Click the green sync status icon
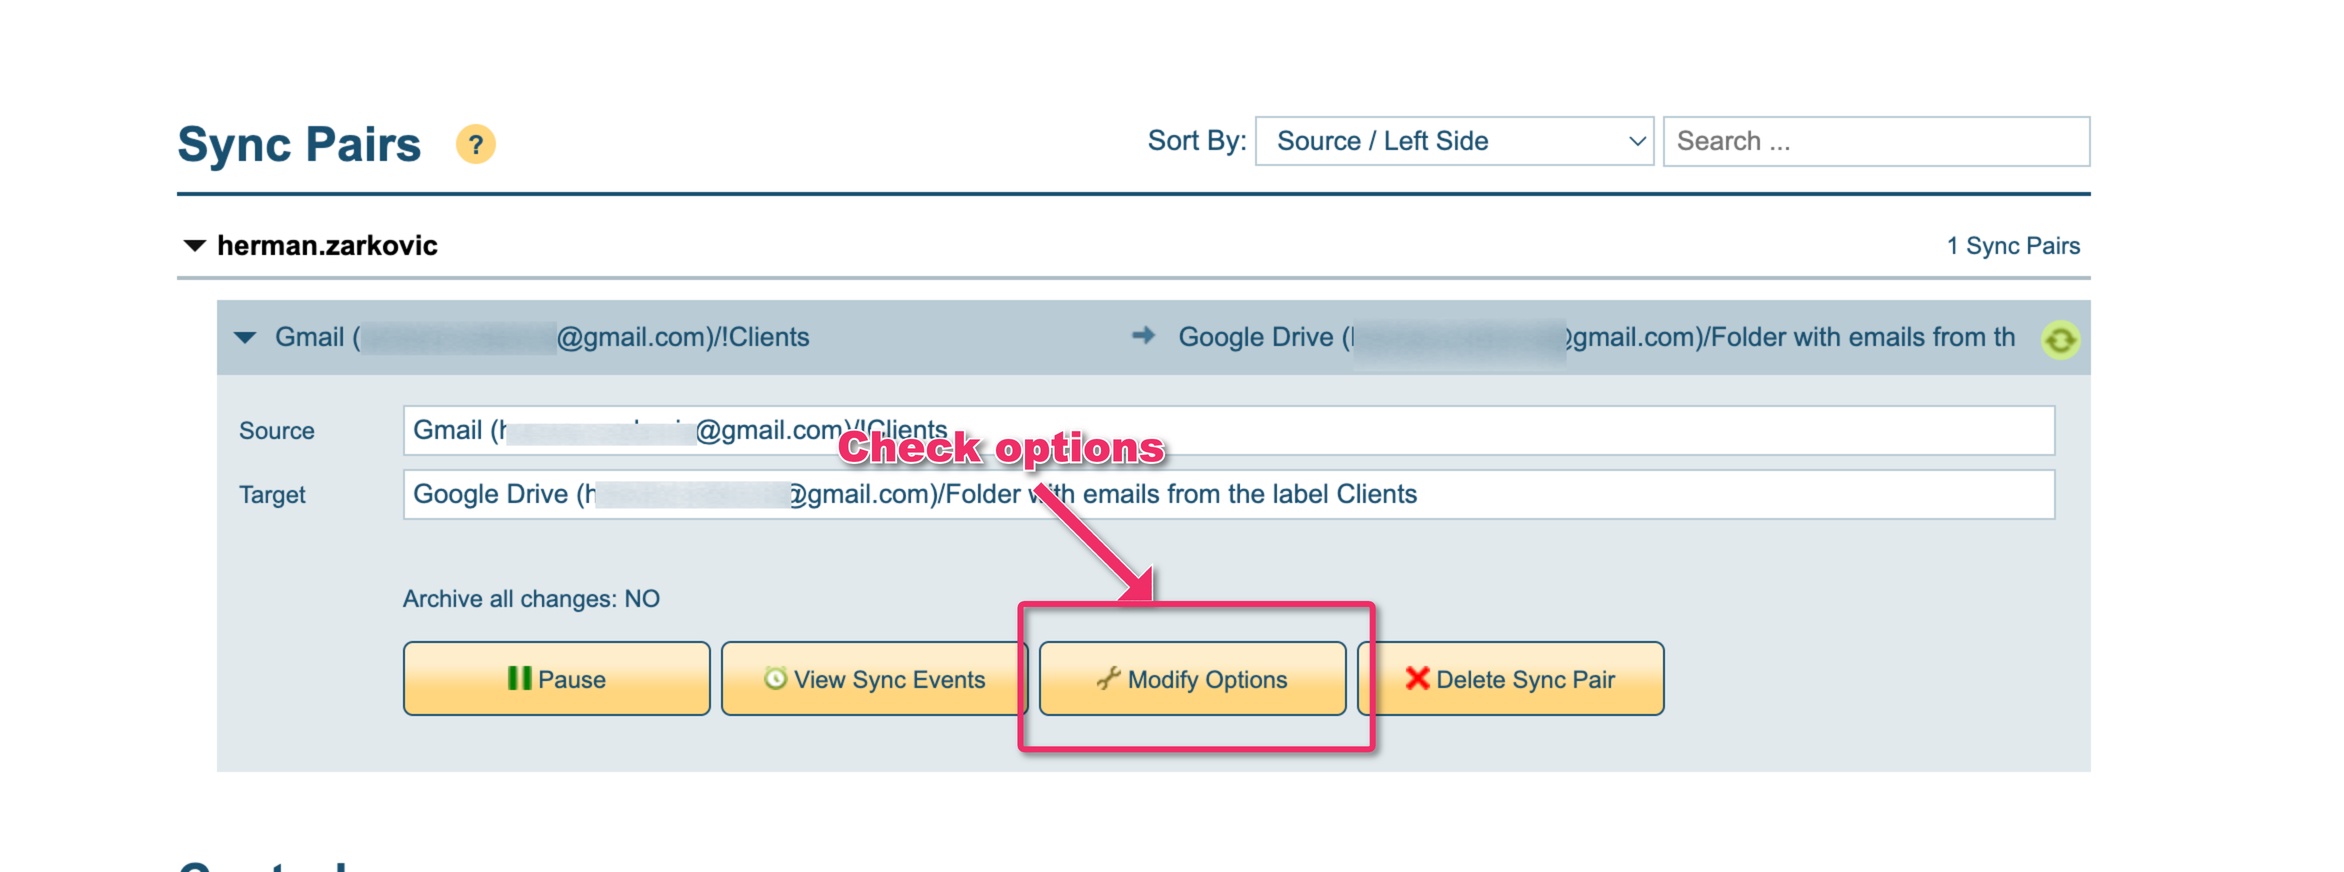 [2060, 340]
